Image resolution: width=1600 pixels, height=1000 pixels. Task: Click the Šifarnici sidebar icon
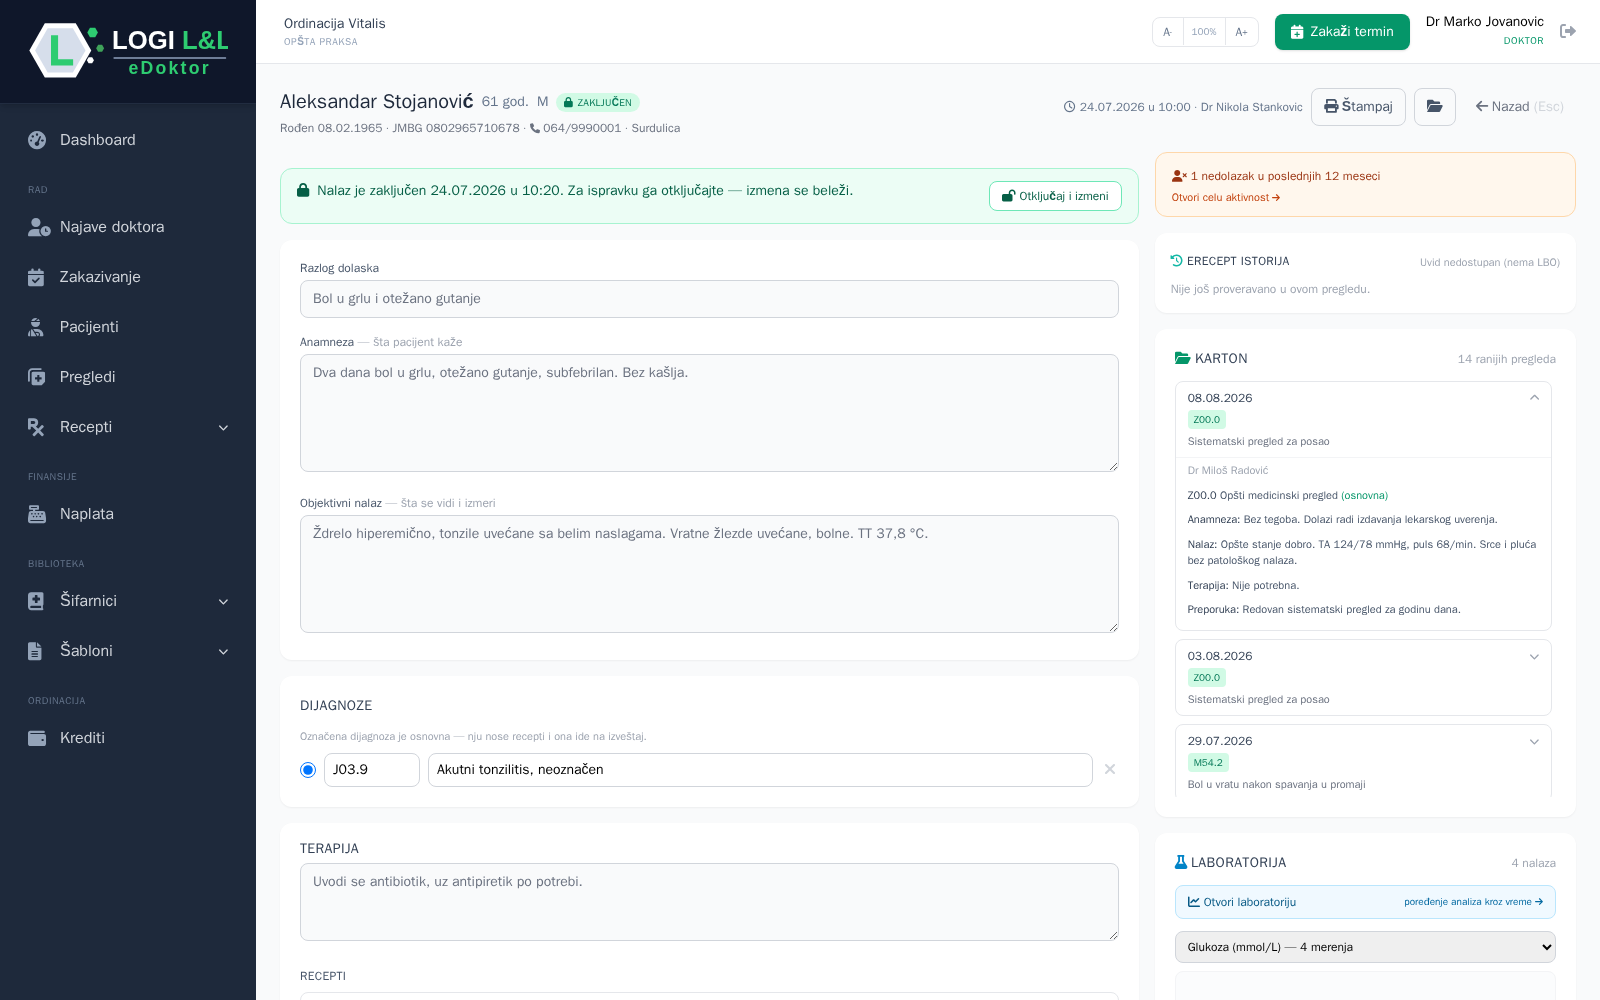point(37,601)
